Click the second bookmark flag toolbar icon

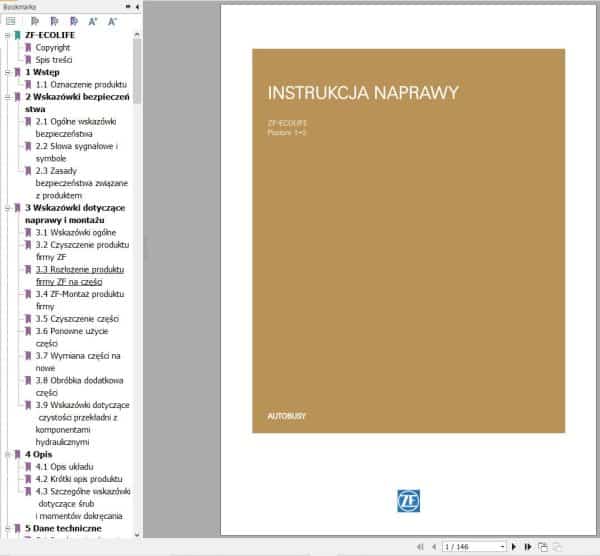(53, 20)
